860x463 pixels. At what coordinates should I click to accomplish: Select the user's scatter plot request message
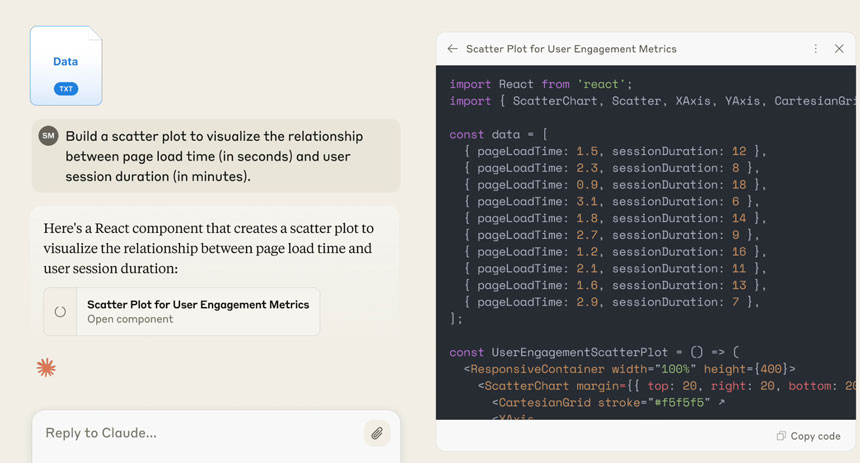point(216,156)
